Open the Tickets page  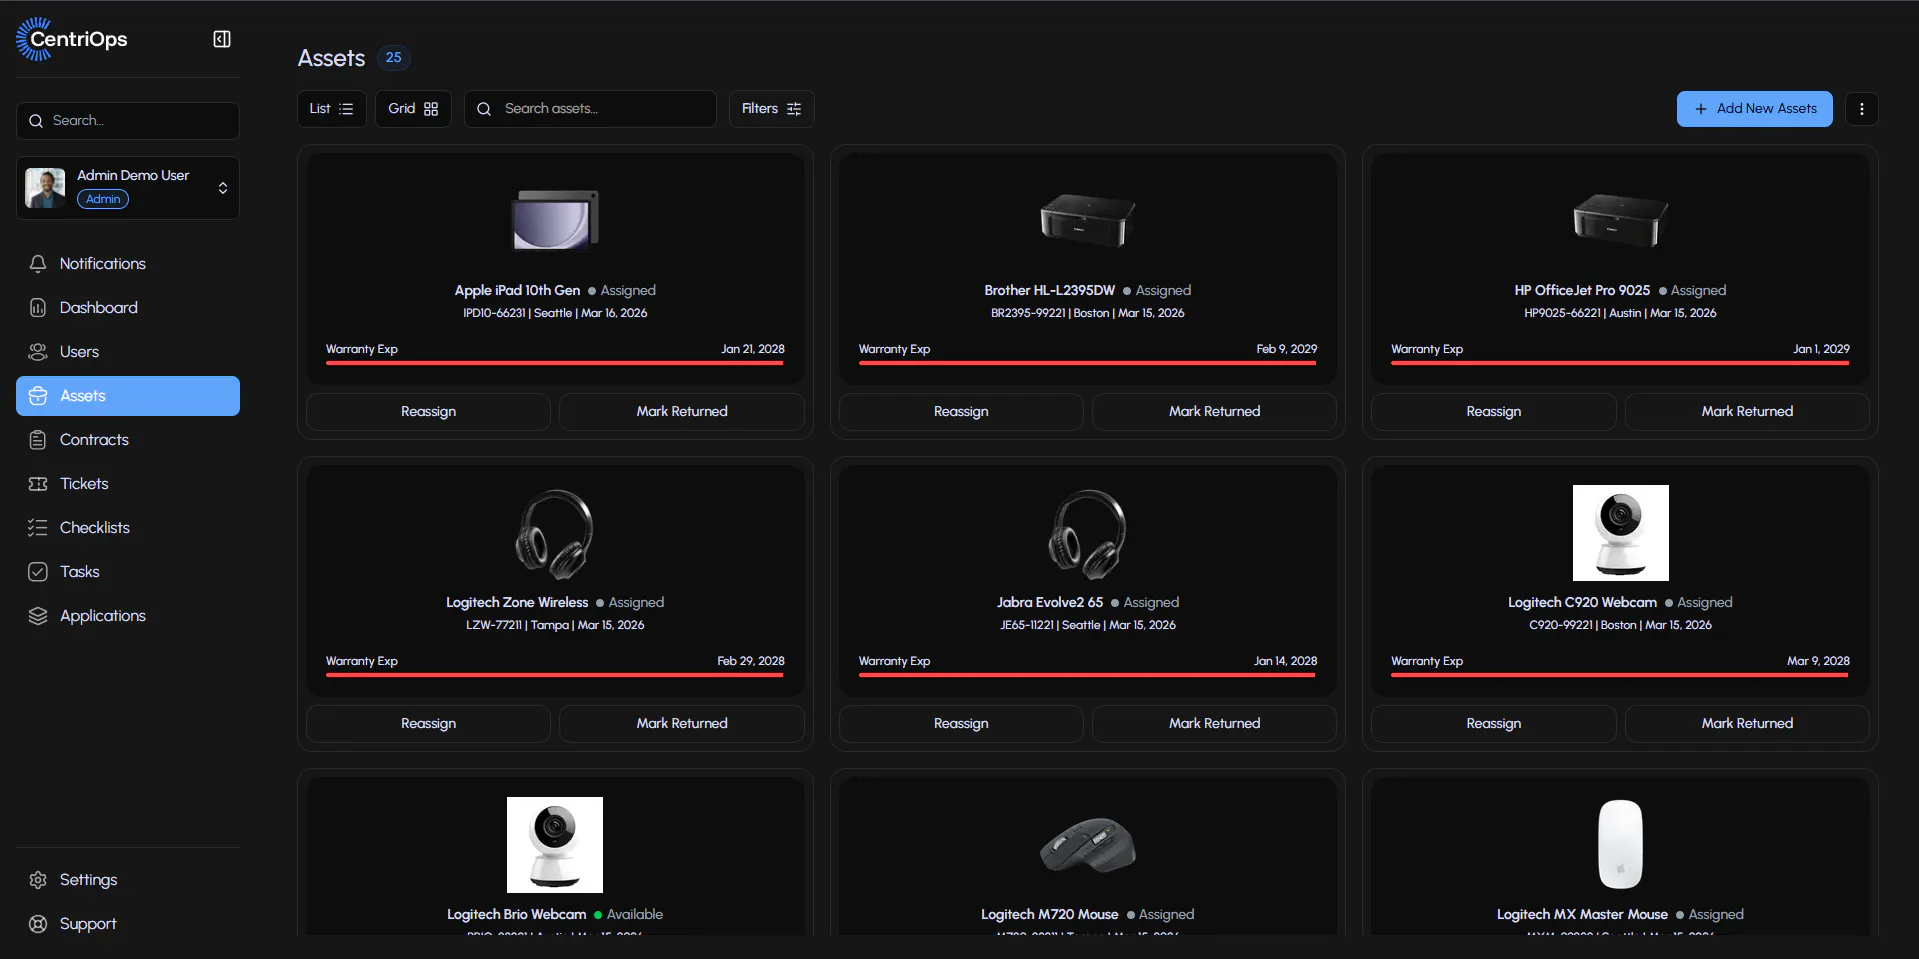pyautogui.click(x=128, y=484)
